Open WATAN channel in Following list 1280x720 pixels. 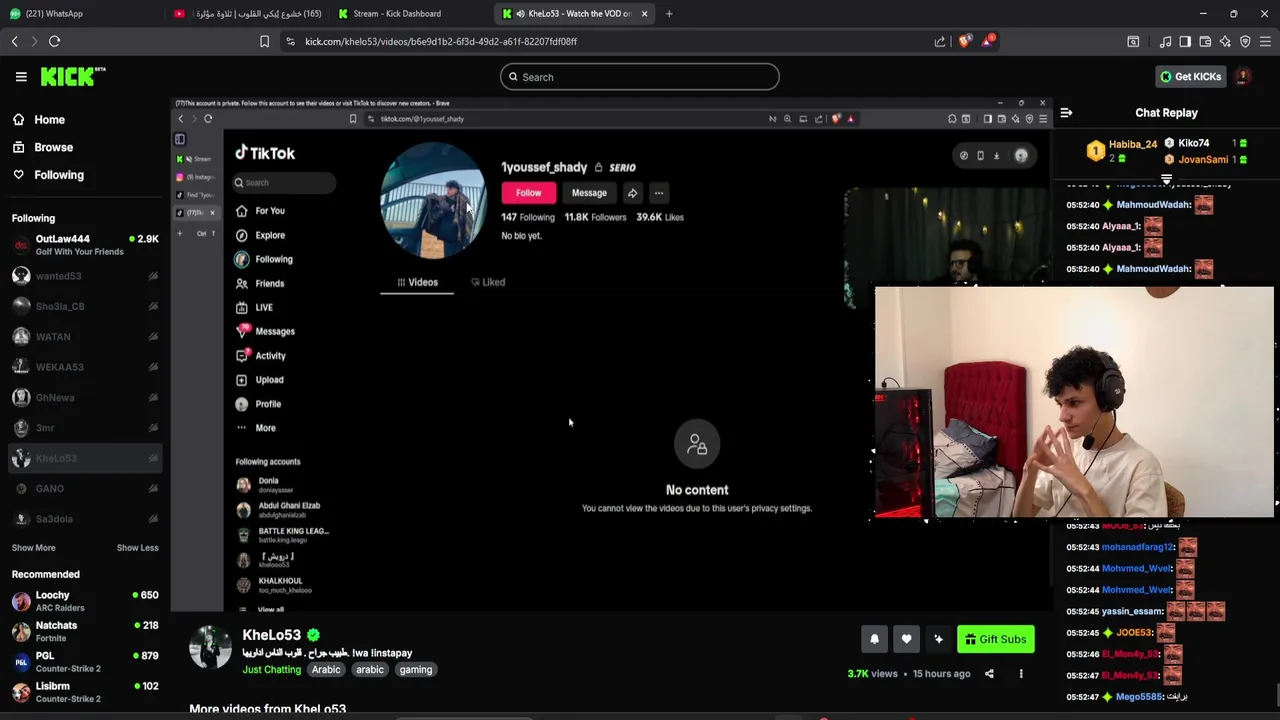click(85, 337)
